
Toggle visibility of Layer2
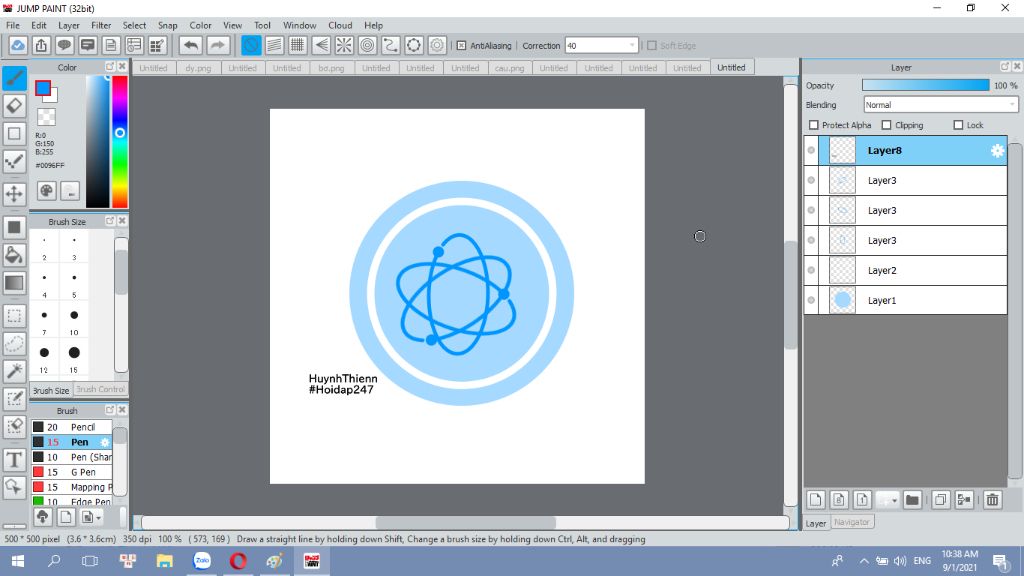[x=811, y=270]
